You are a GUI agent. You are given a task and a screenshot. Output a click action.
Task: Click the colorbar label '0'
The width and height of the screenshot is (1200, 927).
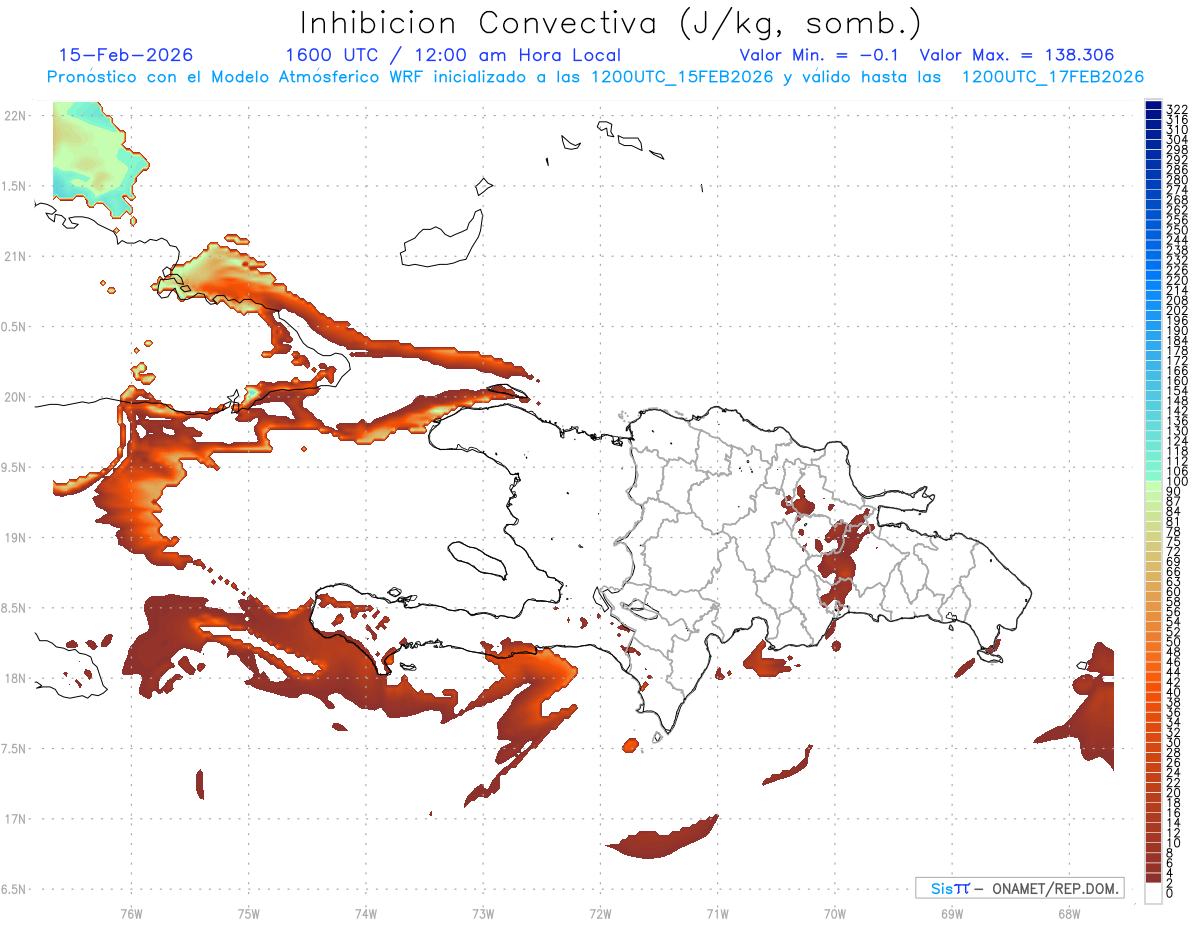(x=1169, y=894)
